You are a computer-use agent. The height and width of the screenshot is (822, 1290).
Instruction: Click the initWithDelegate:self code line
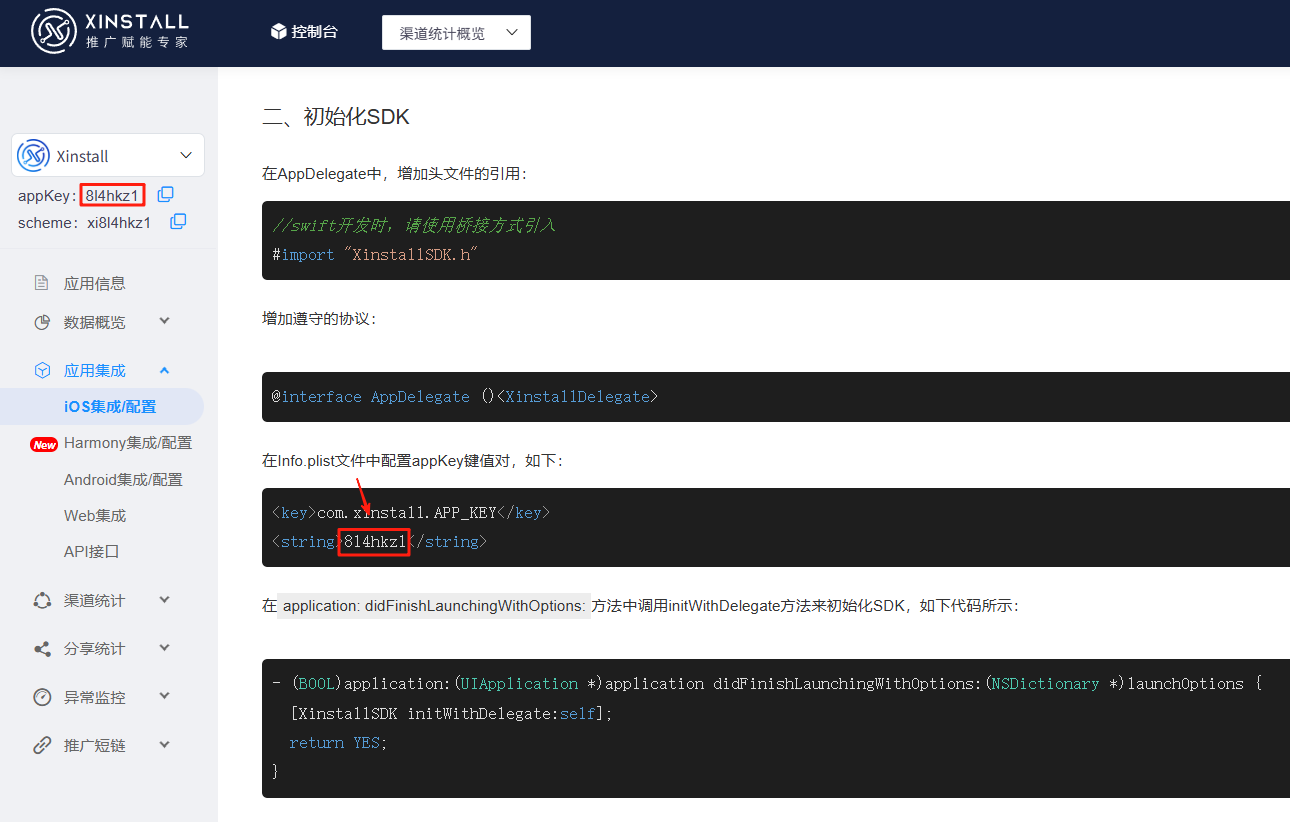point(450,714)
